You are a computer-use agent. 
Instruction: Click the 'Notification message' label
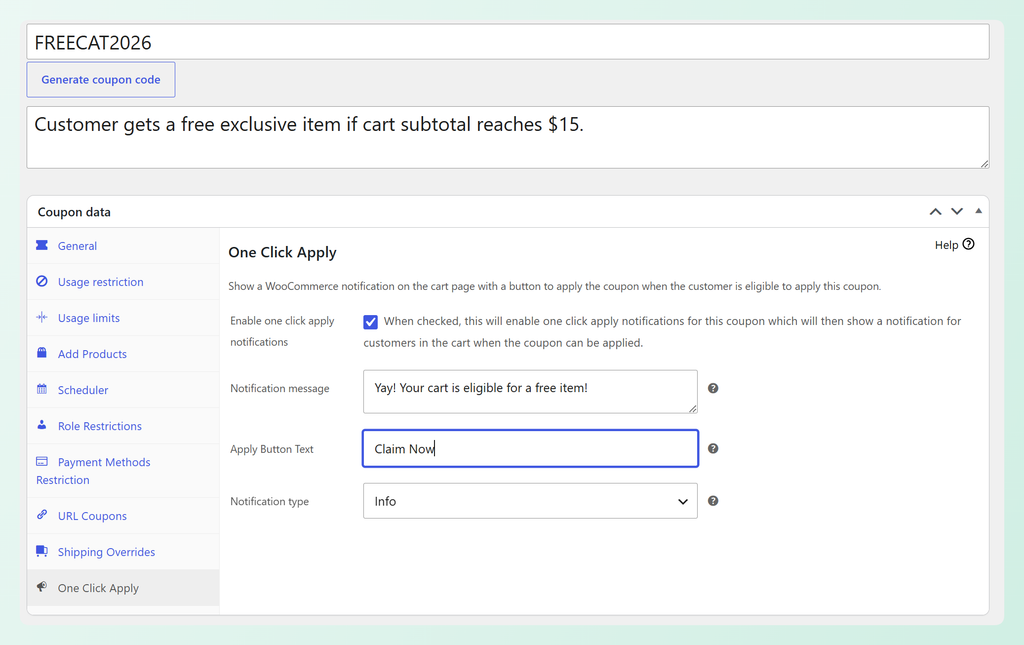click(x=280, y=388)
